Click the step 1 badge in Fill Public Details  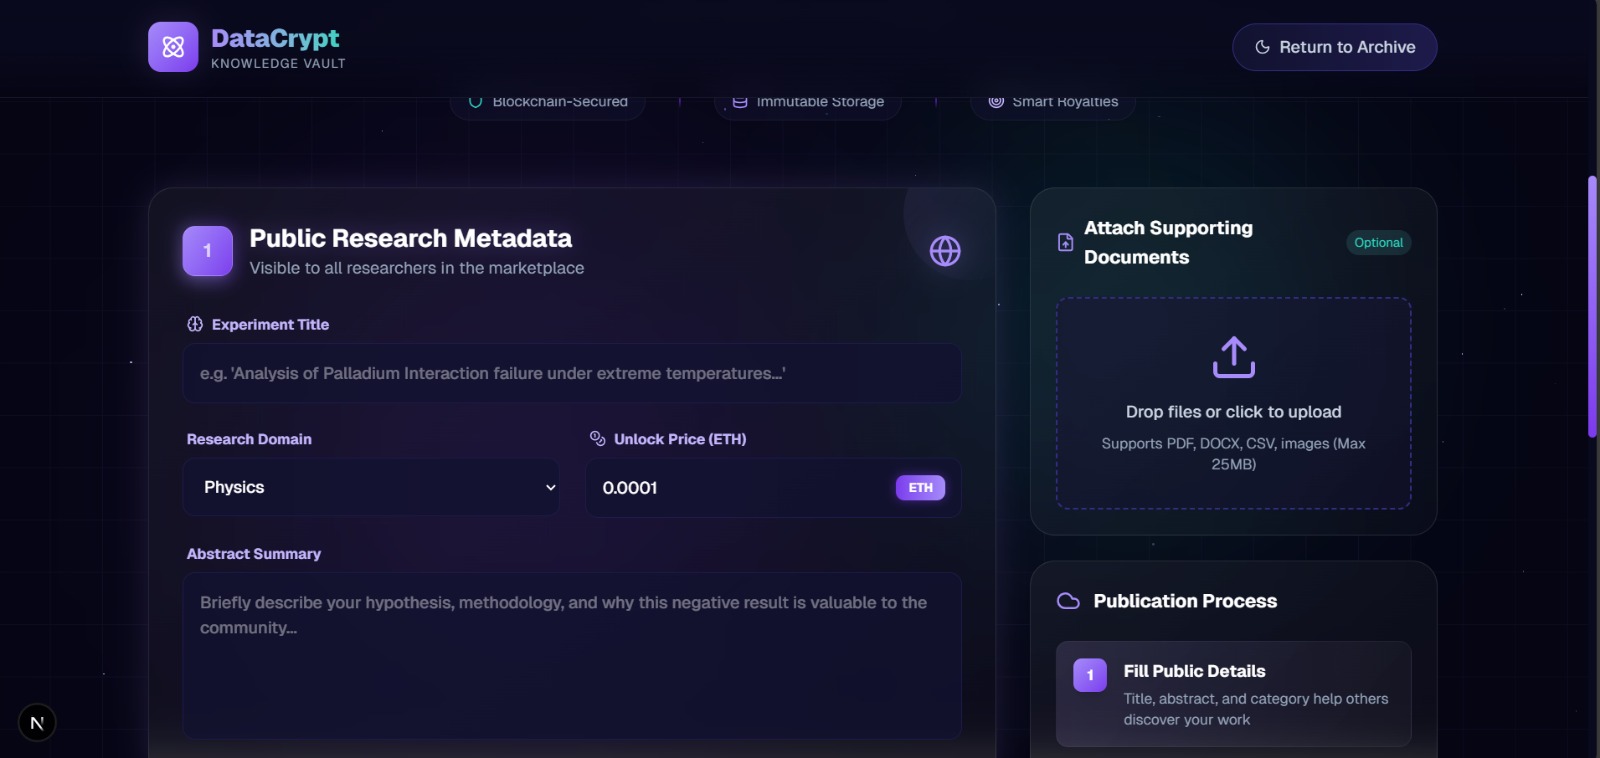[x=1090, y=675]
